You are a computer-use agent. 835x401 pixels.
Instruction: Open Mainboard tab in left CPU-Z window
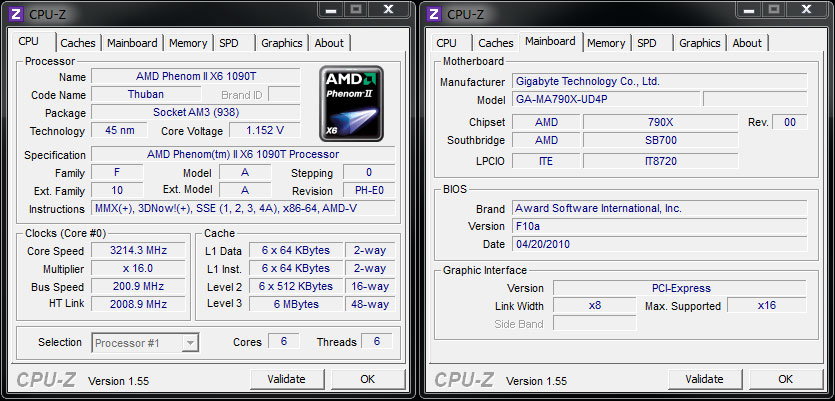132,43
